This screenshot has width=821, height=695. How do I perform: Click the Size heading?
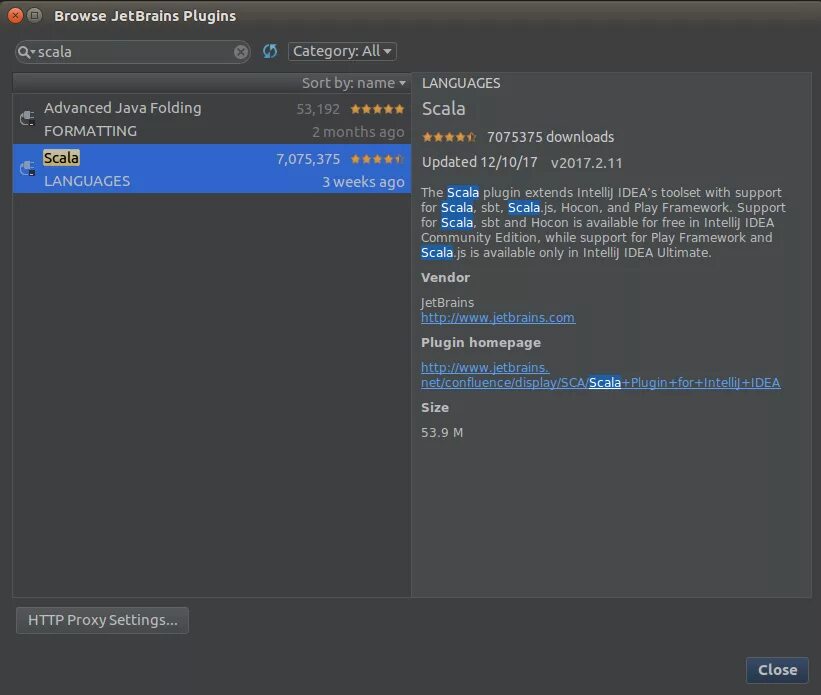435,407
